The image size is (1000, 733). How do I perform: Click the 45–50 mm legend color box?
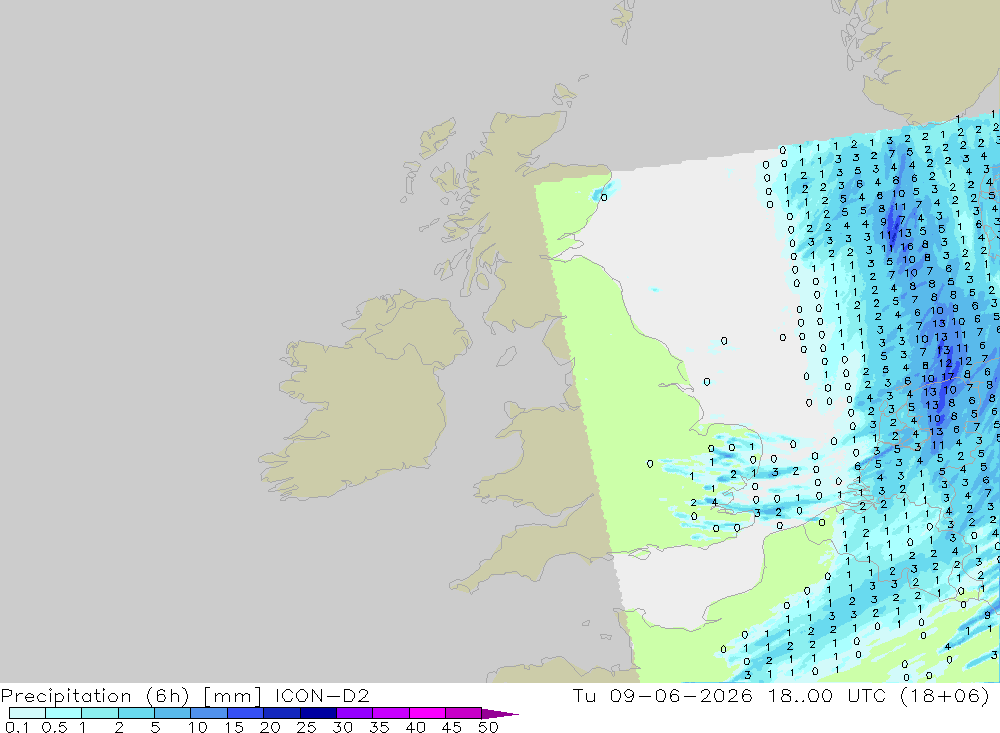464,713
